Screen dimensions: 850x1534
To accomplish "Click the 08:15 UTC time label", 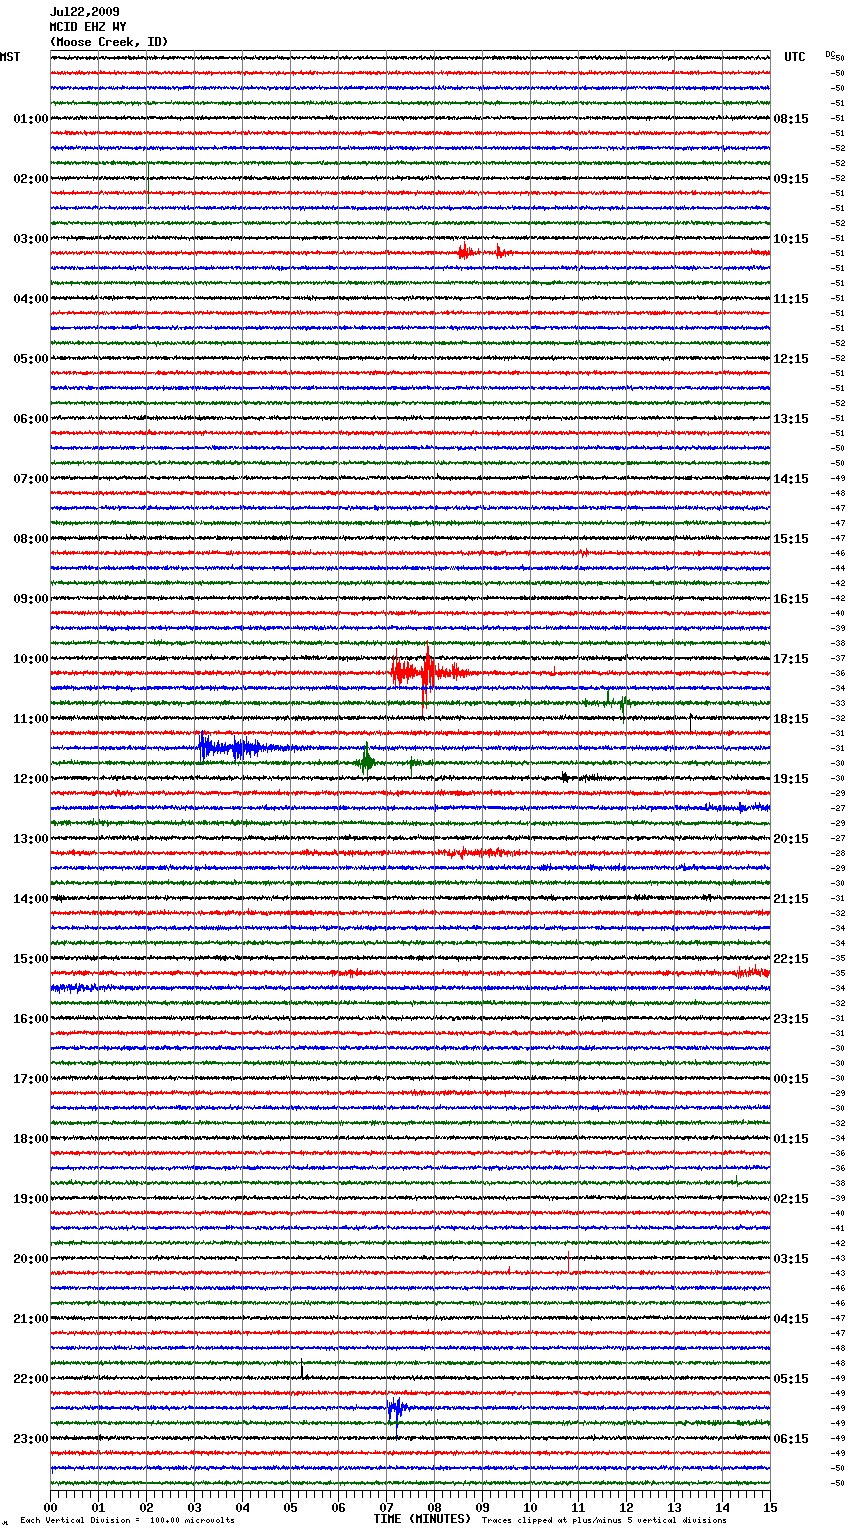I will [791, 119].
